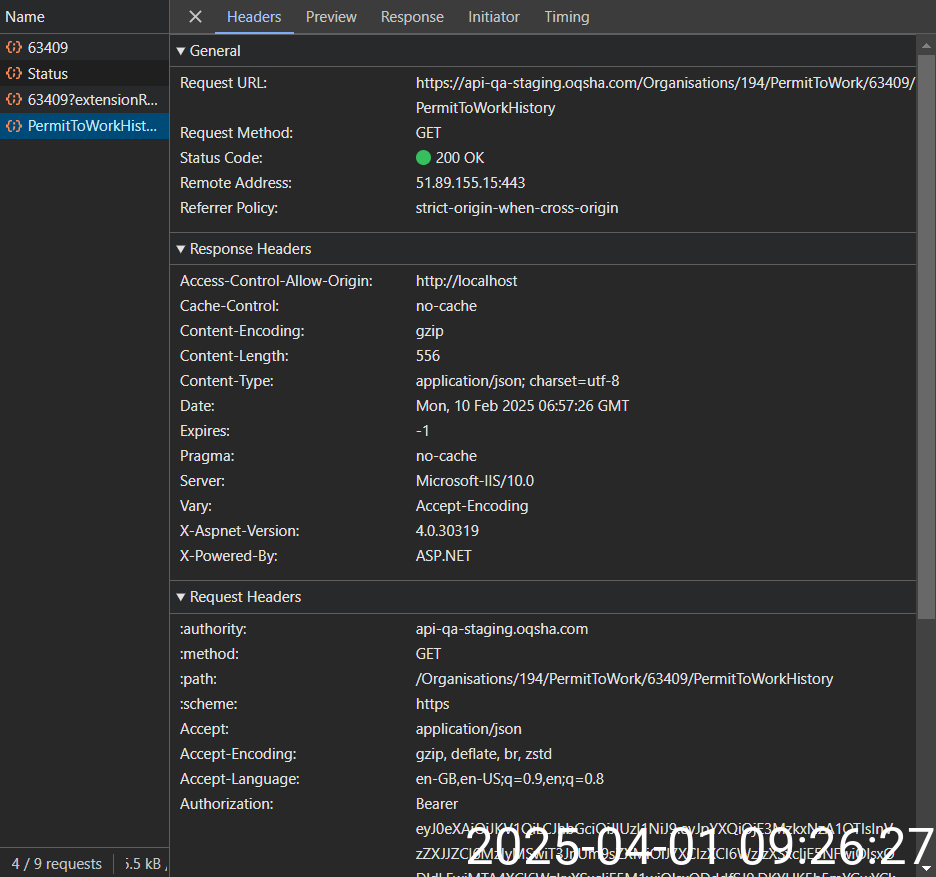Collapse the General section
Screen dimensions: 936x877
coord(181,51)
